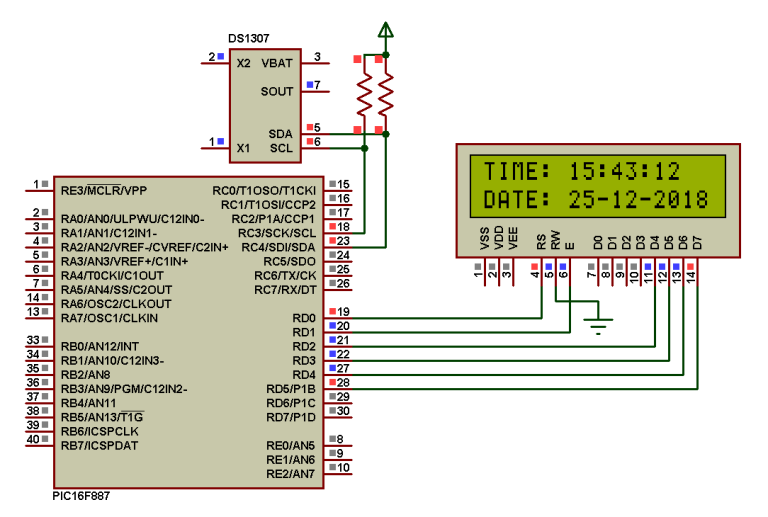The height and width of the screenshot is (517, 768).
Task: Click the RB7/ICSPDAT pin label
Action: coord(99,446)
